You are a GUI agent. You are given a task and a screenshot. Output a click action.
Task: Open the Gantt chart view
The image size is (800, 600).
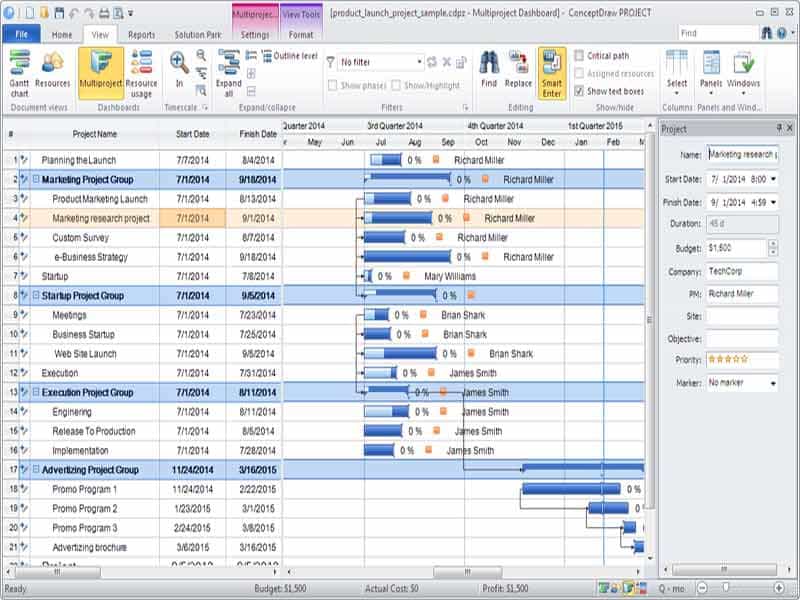point(19,73)
